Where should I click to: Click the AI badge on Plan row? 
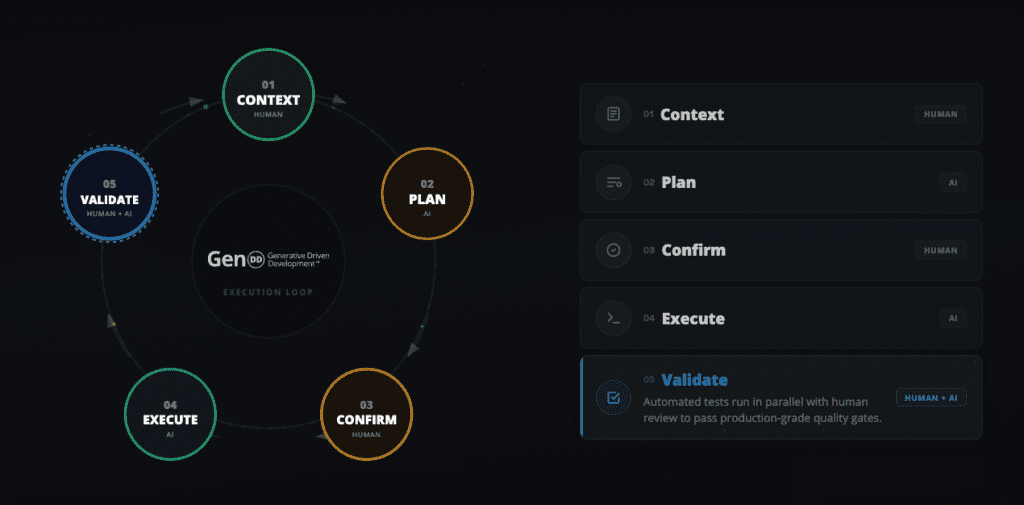point(953,182)
